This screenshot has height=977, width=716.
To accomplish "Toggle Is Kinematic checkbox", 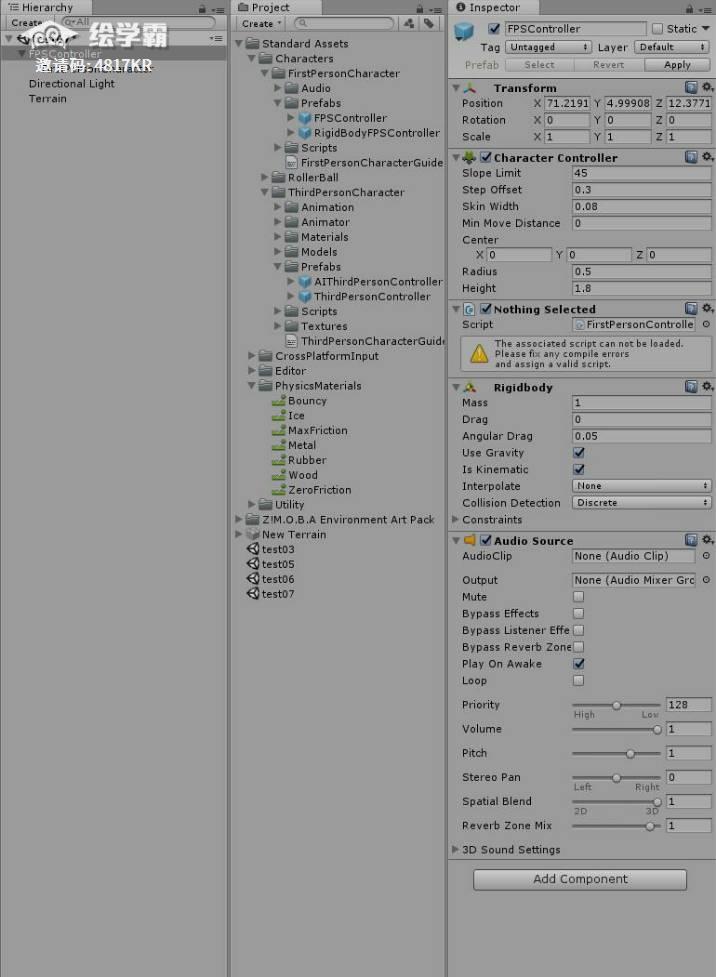I will (x=579, y=469).
